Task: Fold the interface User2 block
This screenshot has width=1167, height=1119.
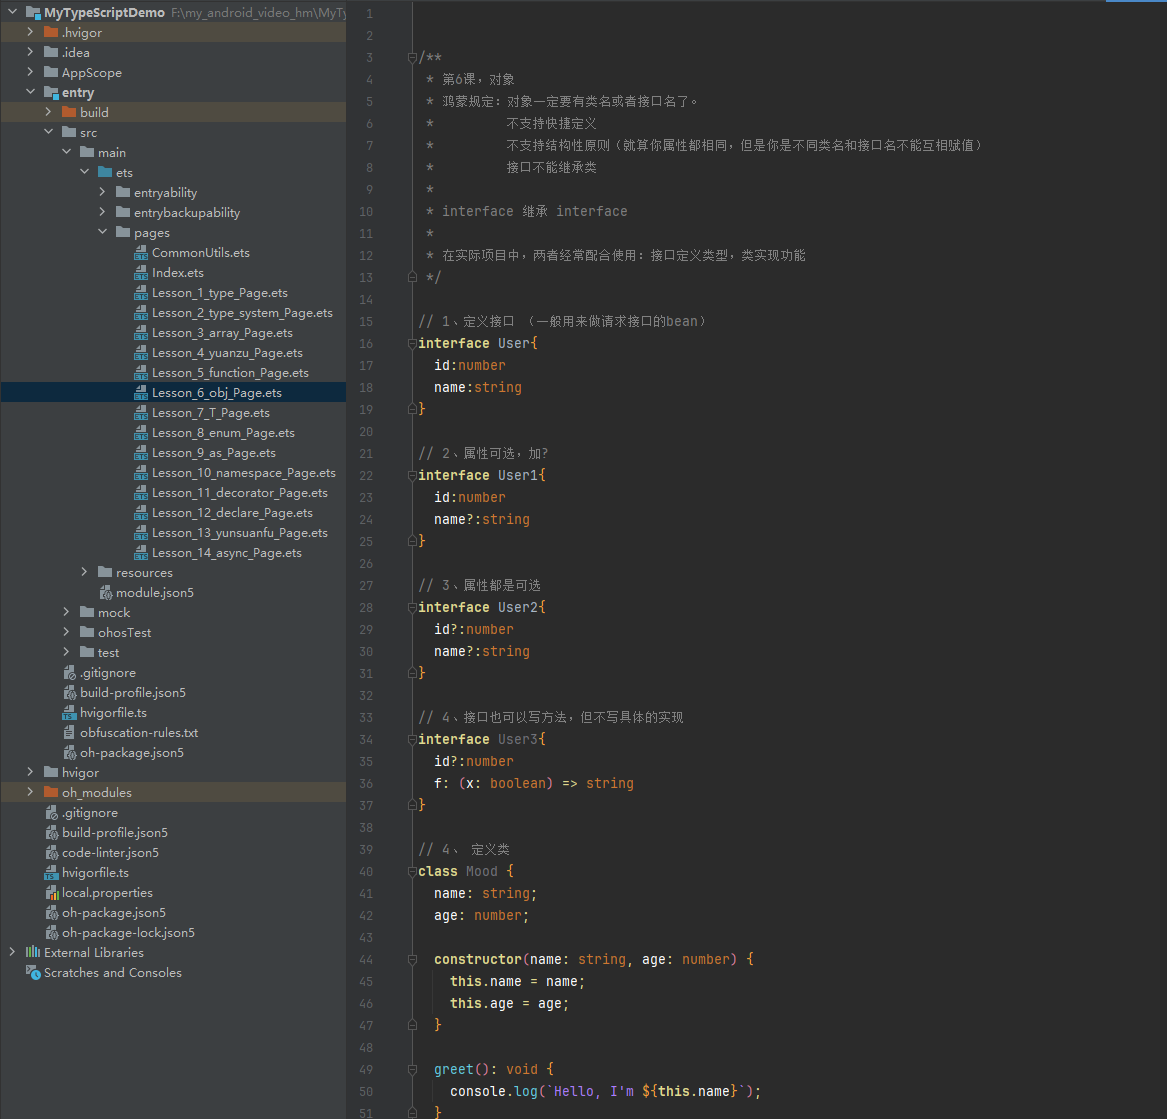Action: click(412, 608)
